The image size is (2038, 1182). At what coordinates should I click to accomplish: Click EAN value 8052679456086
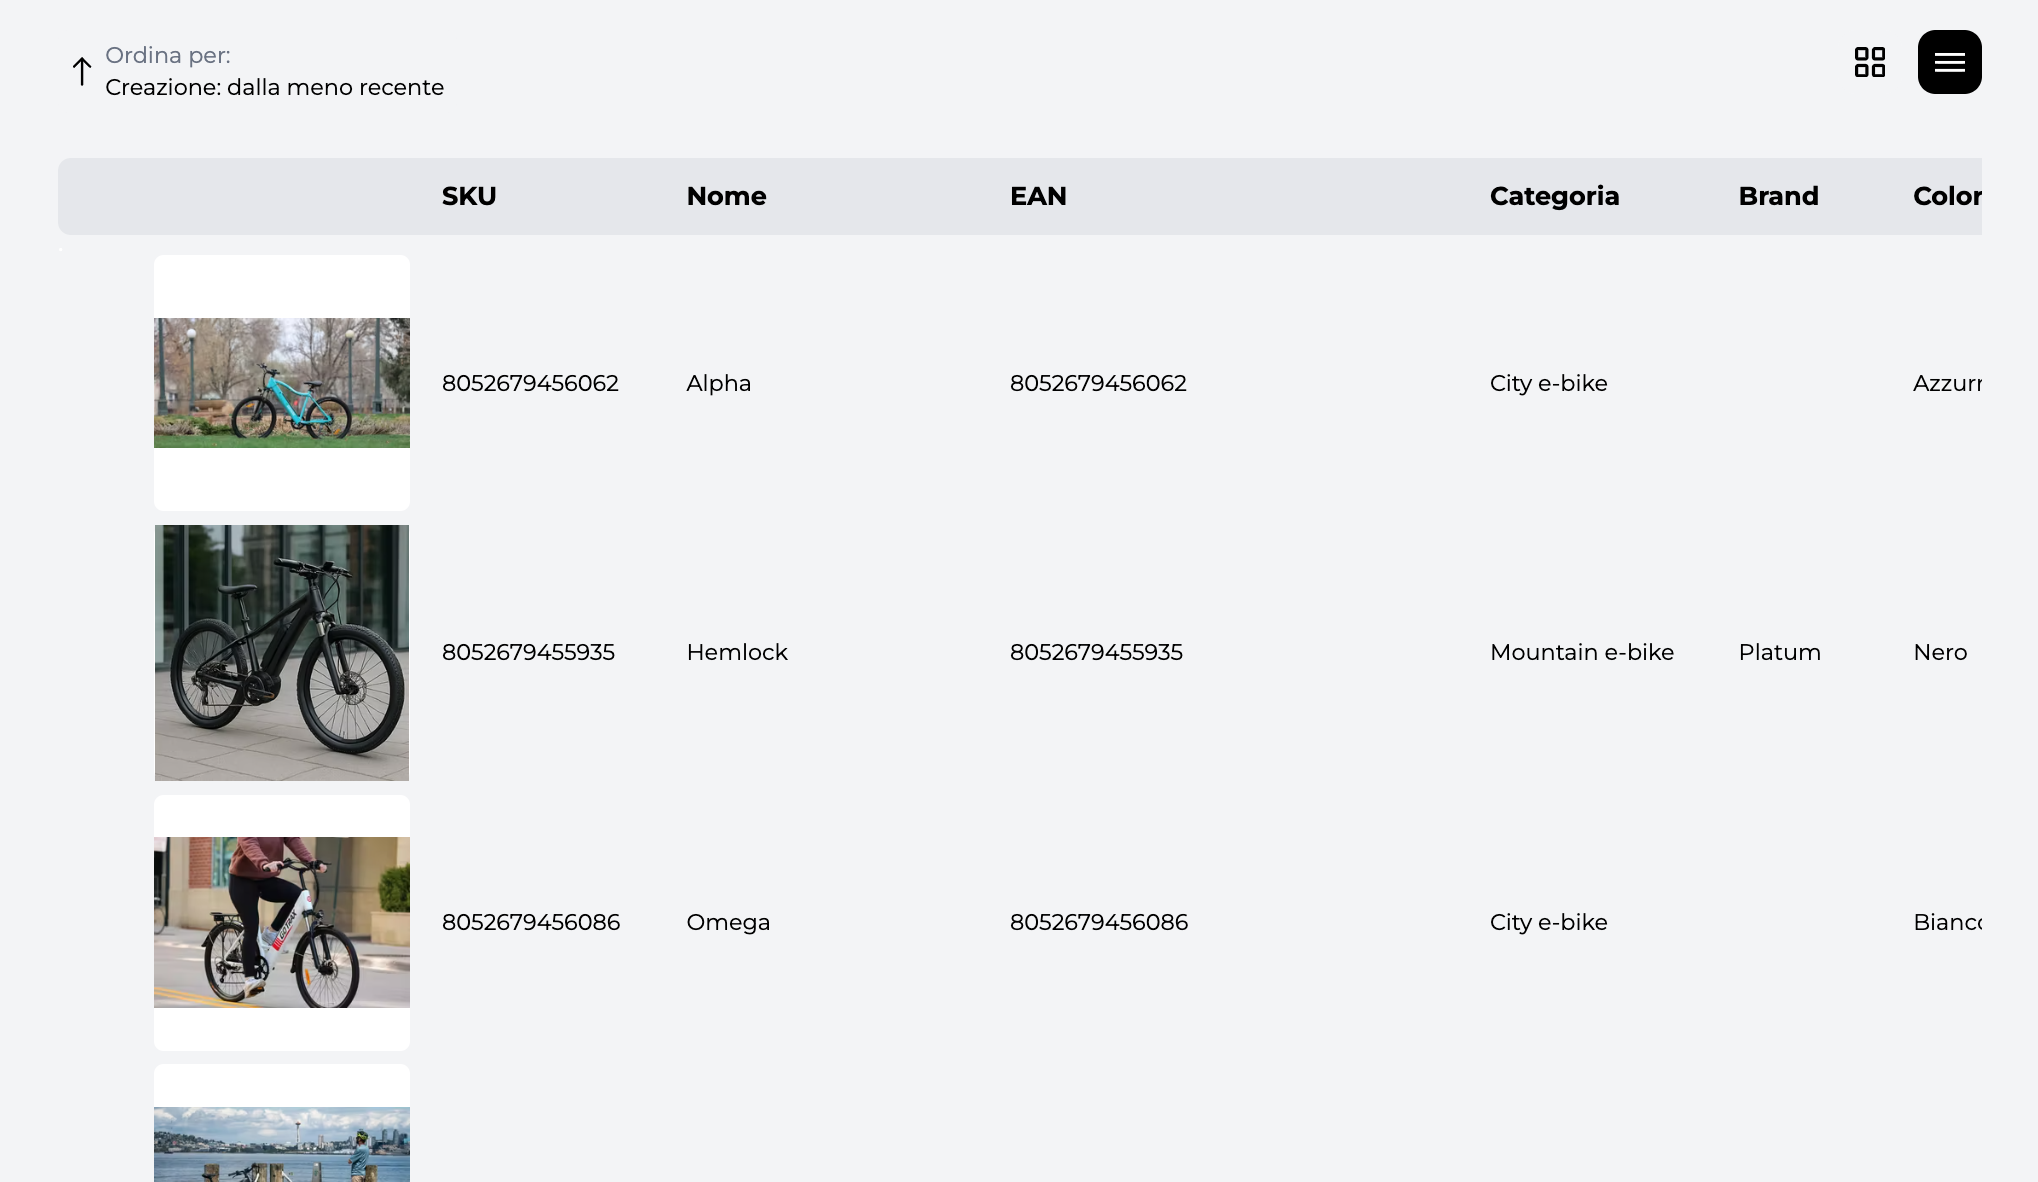[1099, 922]
